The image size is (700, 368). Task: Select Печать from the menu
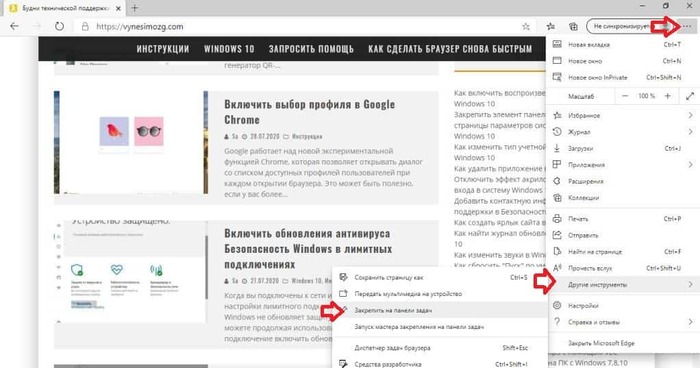623,219
